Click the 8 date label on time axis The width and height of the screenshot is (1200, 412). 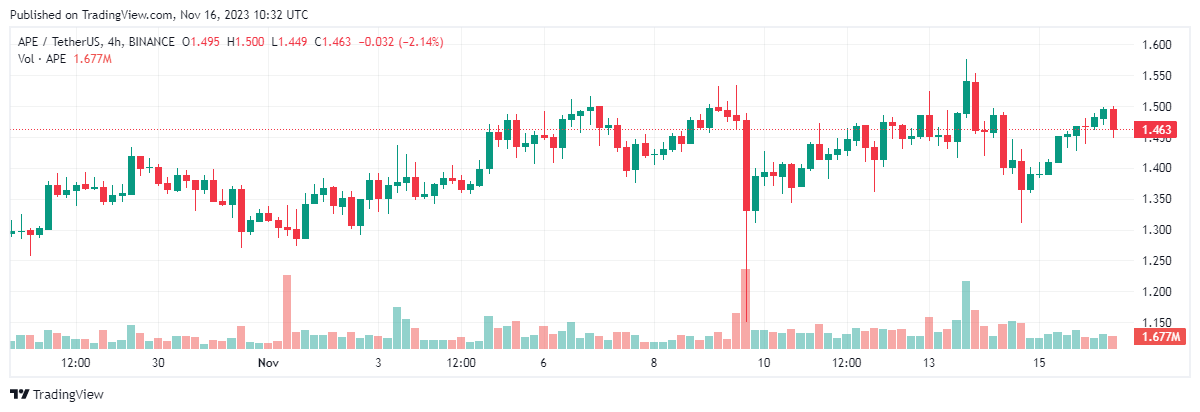(653, 362)
